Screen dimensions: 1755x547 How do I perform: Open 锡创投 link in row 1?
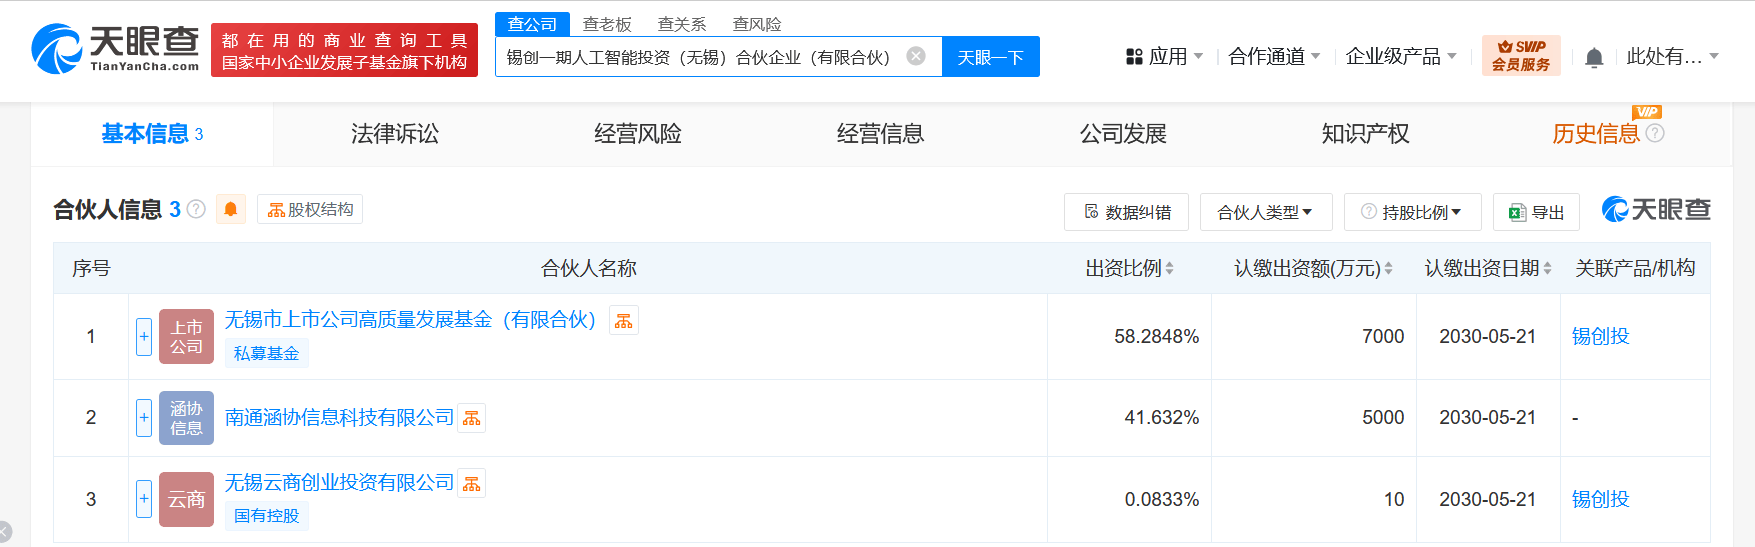coord(1600,337)
